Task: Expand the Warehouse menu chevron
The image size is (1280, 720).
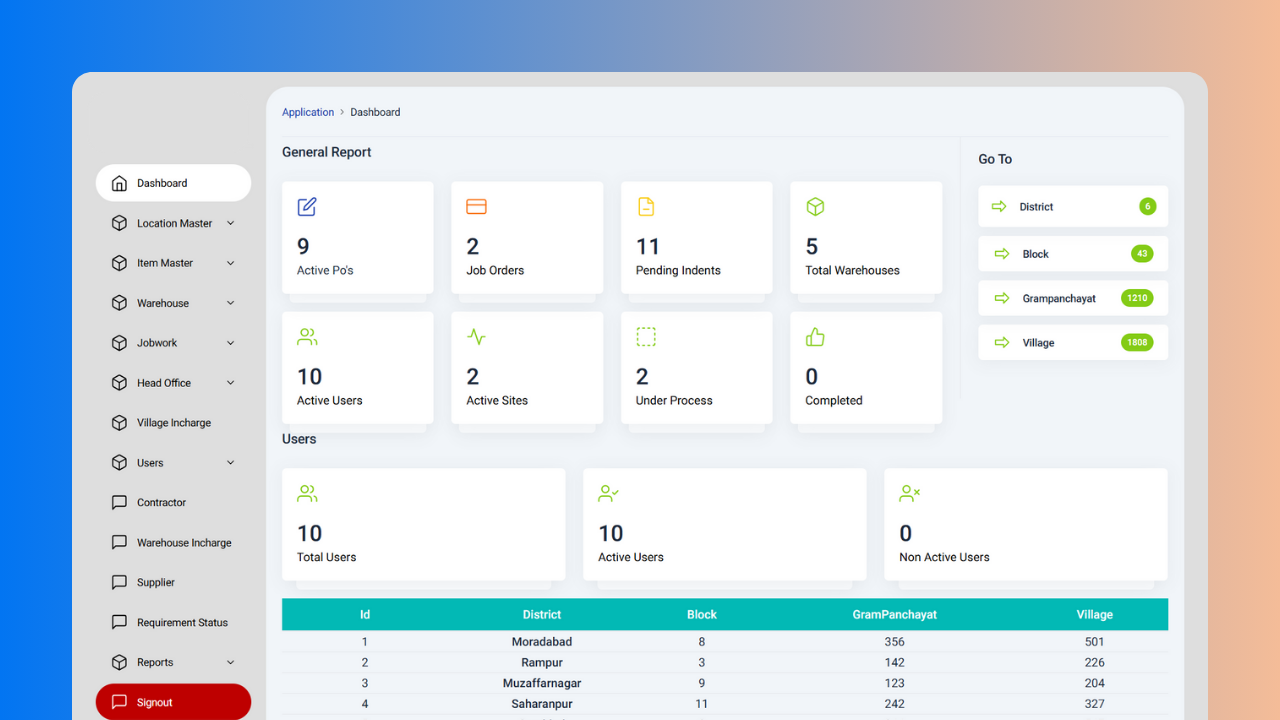Action: click(x=231, y=303)
